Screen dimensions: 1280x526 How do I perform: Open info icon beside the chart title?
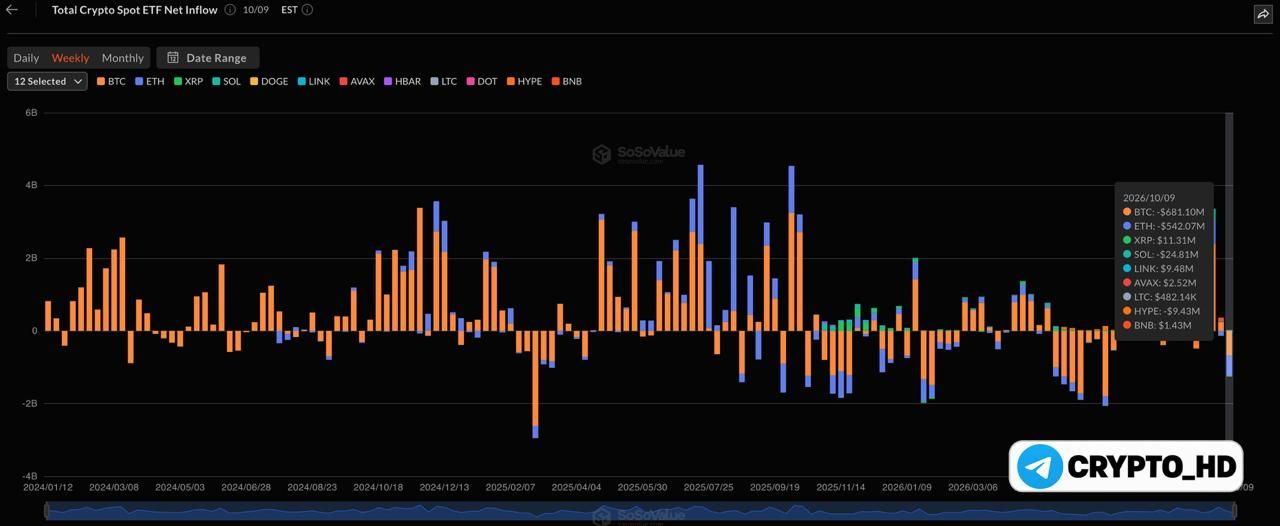(x=230, y=10)
